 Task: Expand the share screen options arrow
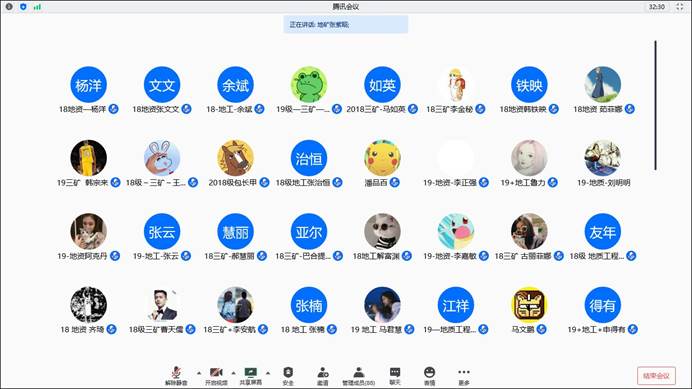tap(268, 373)
